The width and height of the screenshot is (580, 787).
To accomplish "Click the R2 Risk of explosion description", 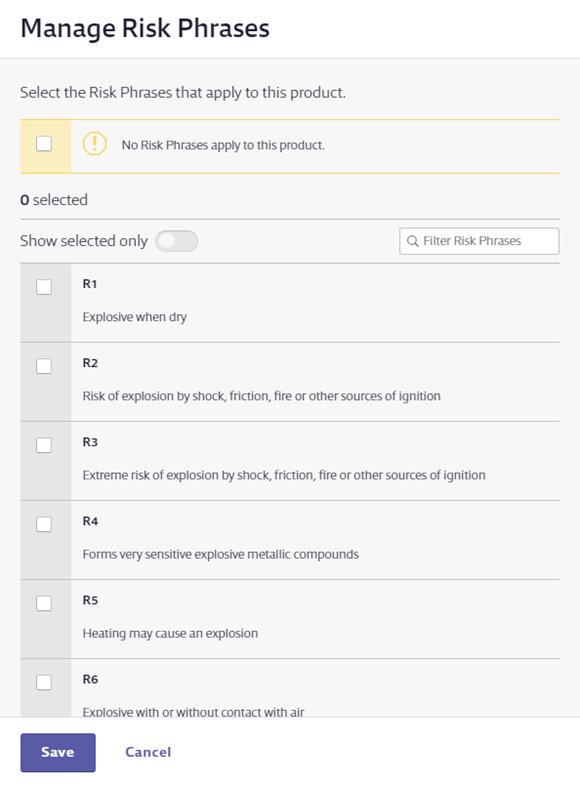I will pyautogui.click(x=261, y=396).
